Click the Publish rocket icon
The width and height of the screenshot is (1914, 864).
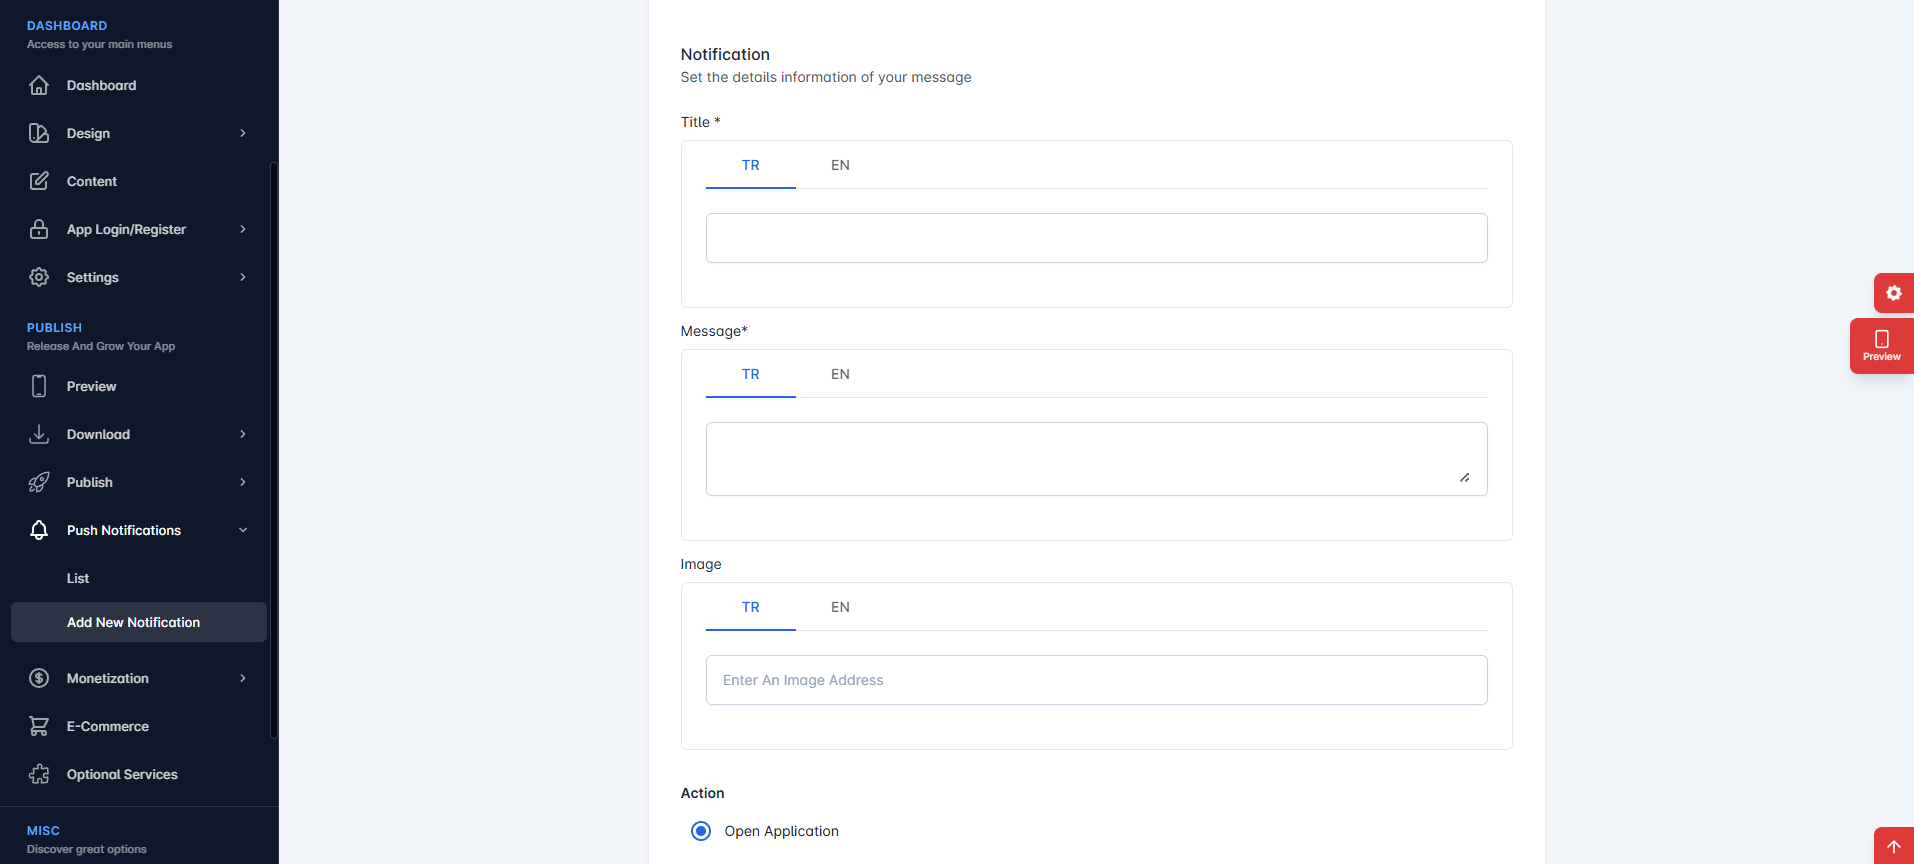[39, 482]
